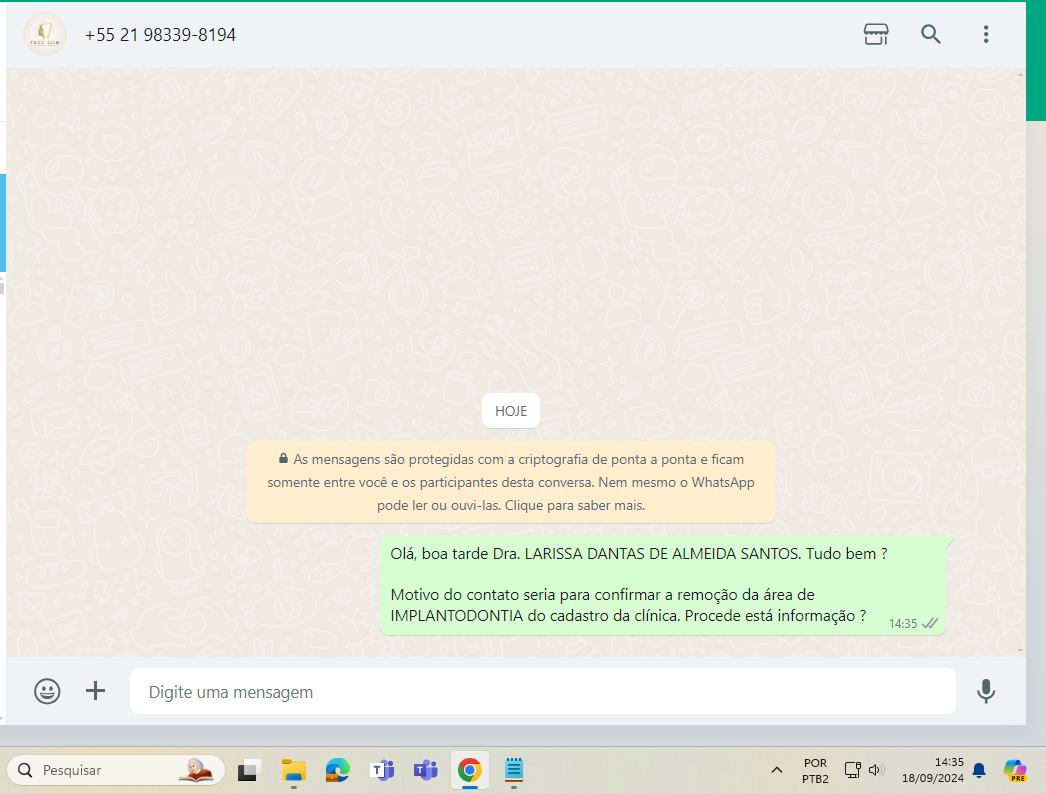Click the lock icon in the encryption notice
Image resolution: width=1046 pixels, height=793 pixels.
(283, 459)
